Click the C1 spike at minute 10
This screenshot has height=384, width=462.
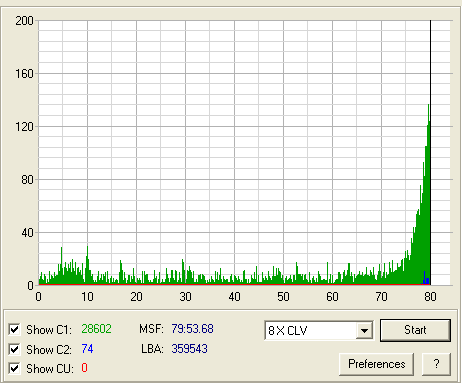pyautogui.click(x=87, y=263)
